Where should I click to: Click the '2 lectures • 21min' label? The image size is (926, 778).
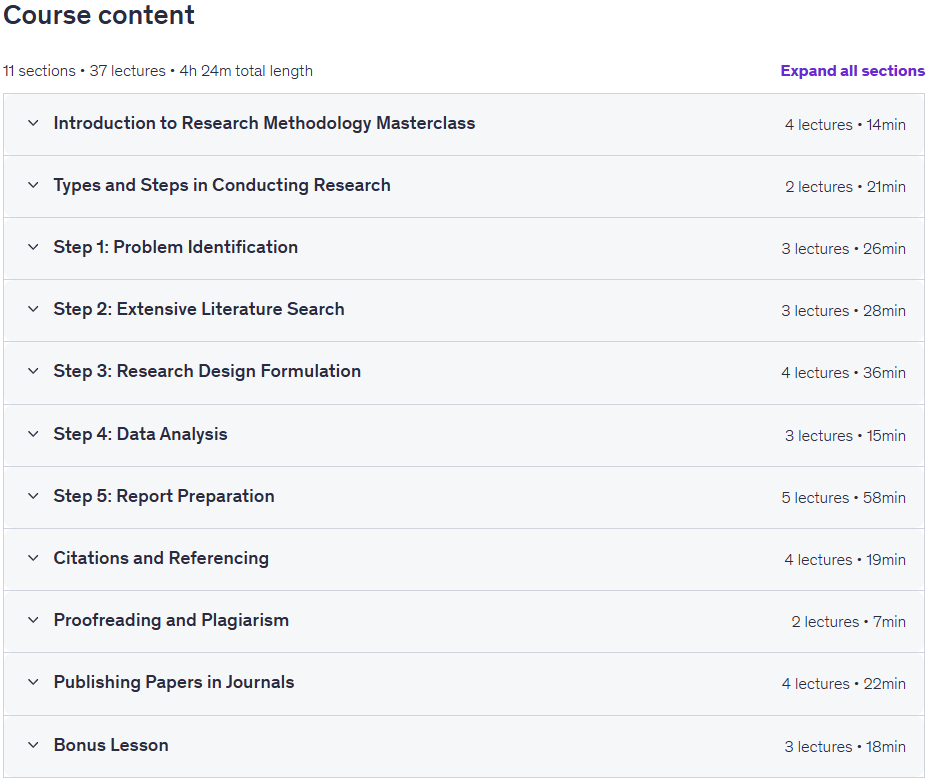tap(845, 187)
